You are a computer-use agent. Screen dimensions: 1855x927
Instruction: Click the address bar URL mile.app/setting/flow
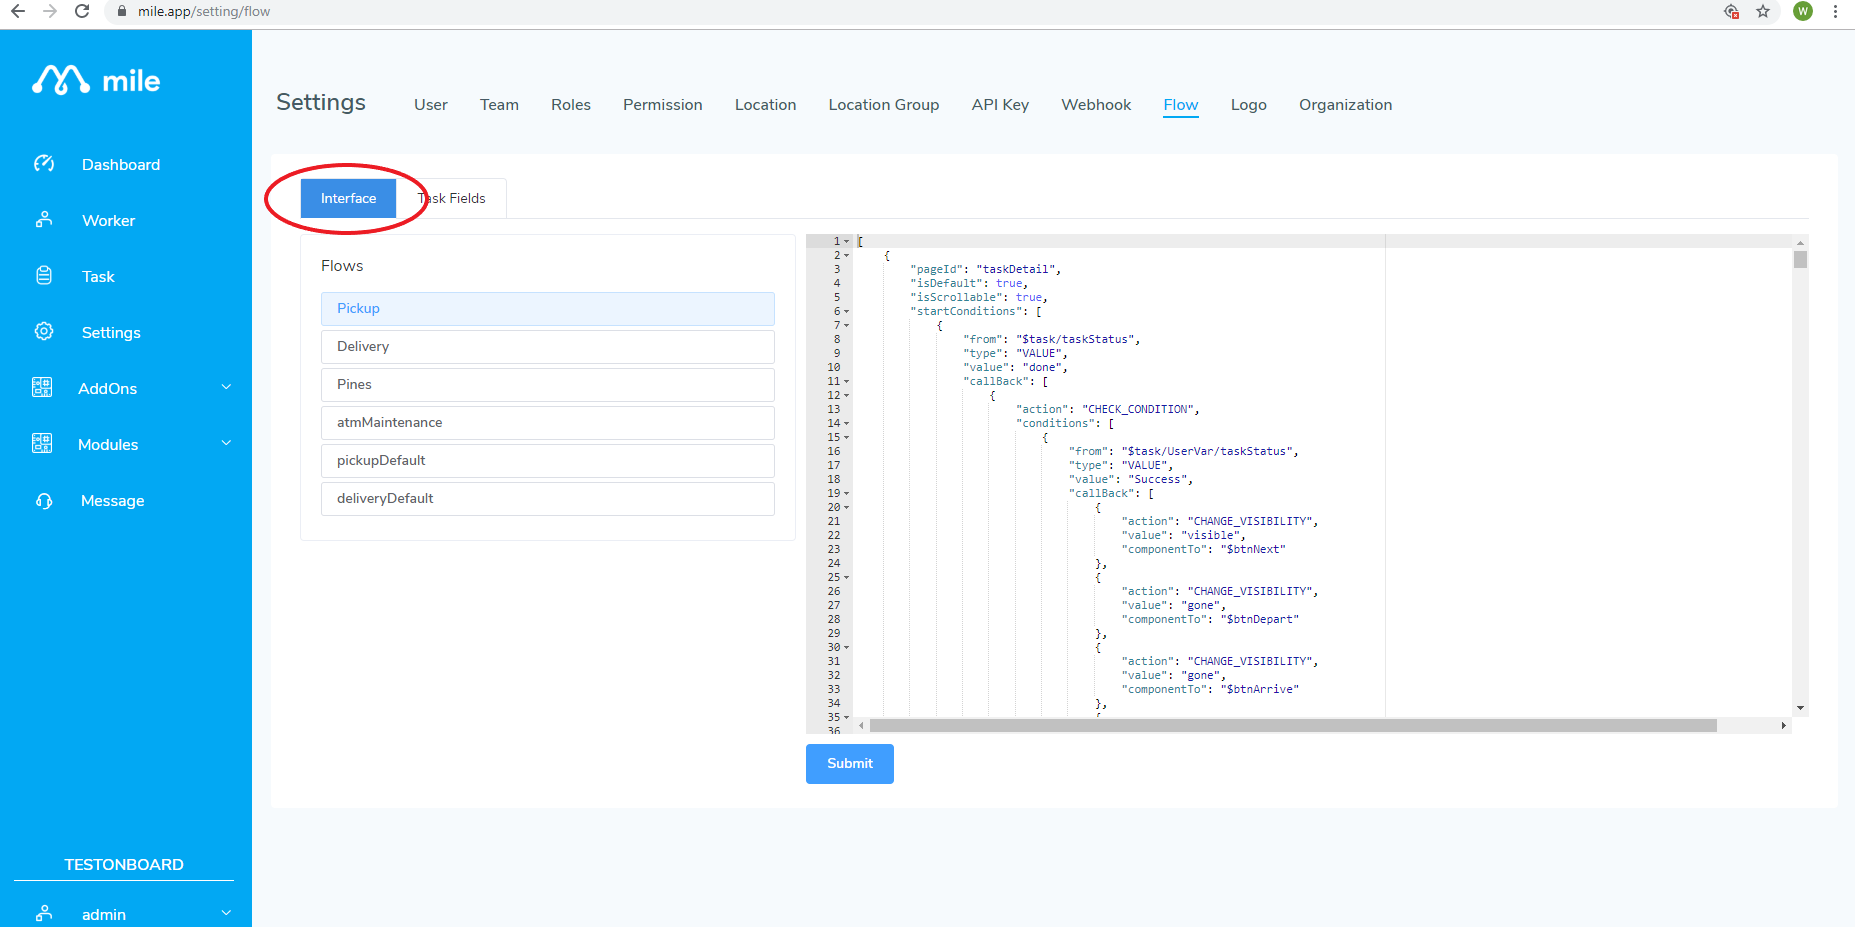click(204, 12)
